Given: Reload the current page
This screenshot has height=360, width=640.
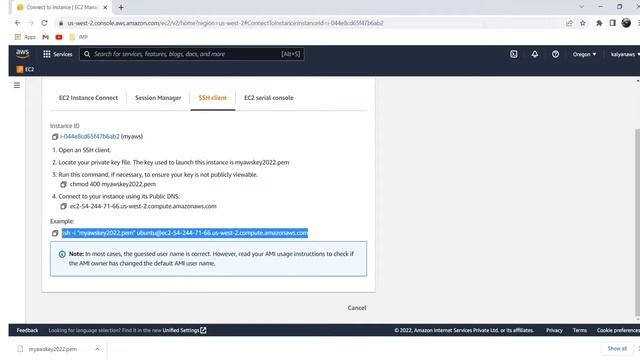Looking at the screenshot, I should 44,23.
